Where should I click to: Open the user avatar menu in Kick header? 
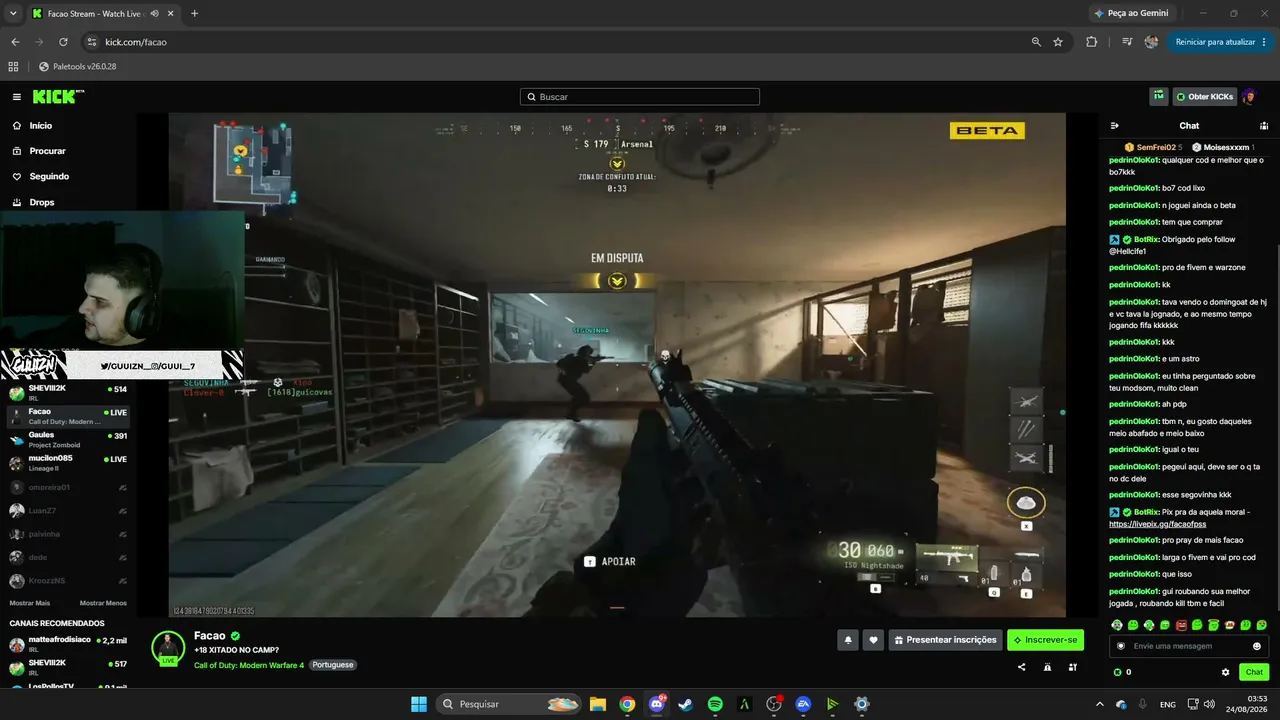[x=1249, y=97]
